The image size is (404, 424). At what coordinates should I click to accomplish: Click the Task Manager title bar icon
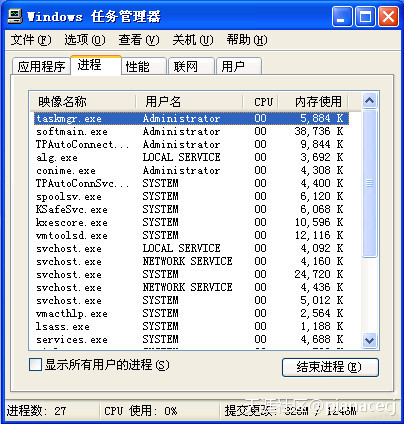click(x=15, y=16)
